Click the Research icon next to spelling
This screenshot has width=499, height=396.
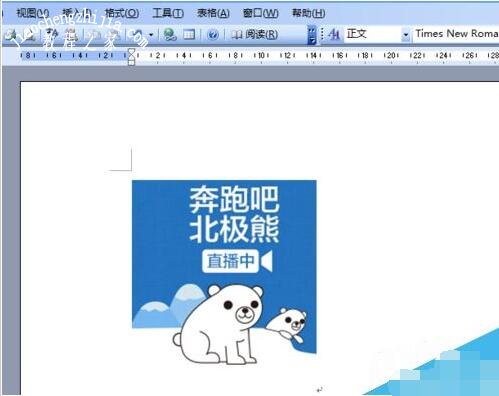(x=71, y=34)
